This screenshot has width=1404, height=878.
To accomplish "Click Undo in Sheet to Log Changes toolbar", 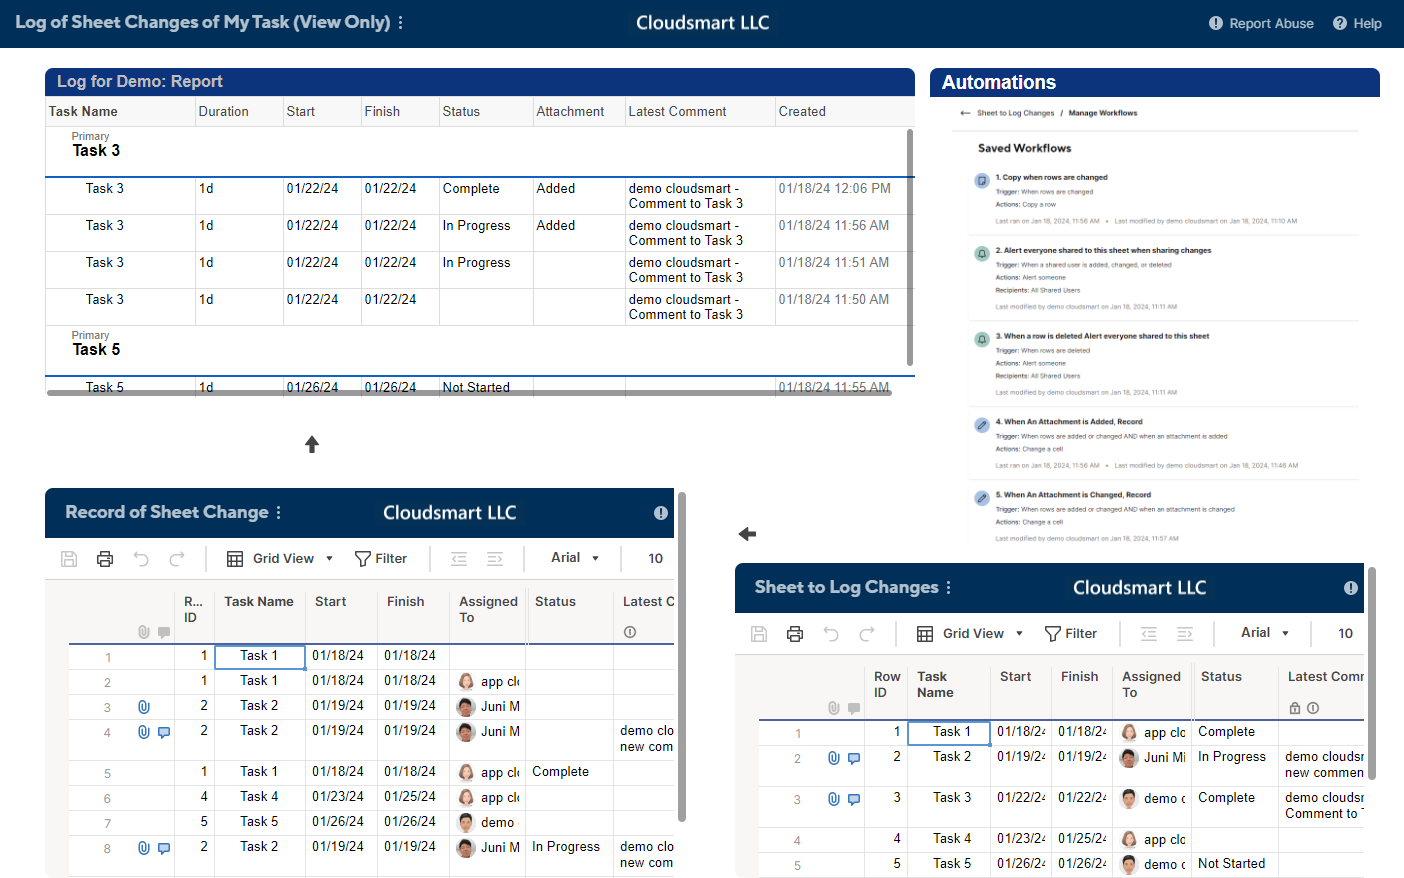I will tap(831, 634).
